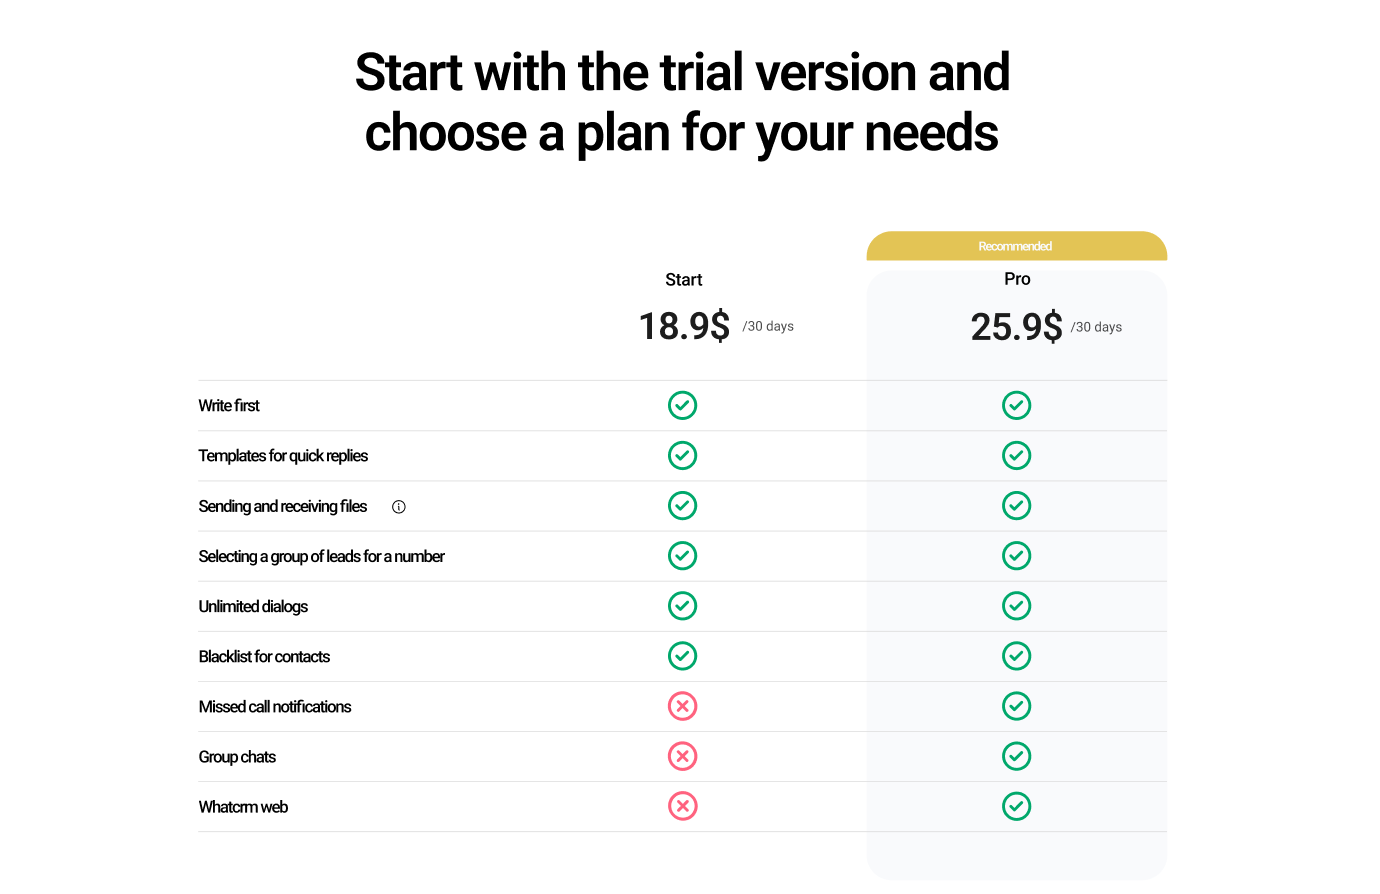Click the Whatcrm web feature label

coord(243,807)
